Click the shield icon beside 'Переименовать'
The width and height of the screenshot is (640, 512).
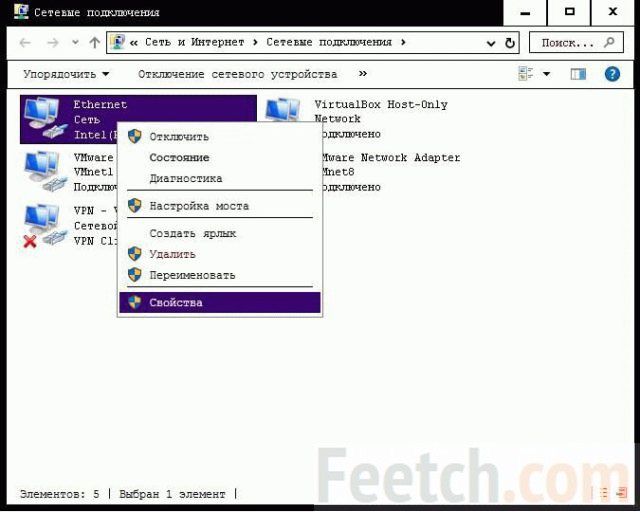135,275
